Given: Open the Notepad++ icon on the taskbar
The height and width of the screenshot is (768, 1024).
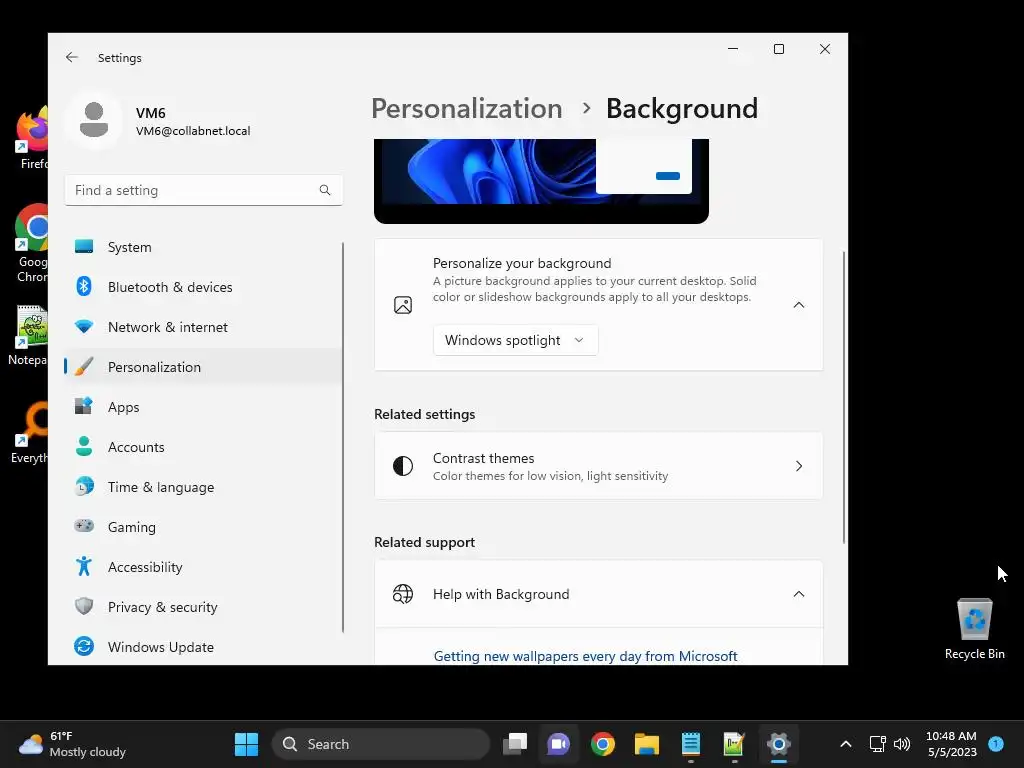Looking at the screenshot, I should click(734, 744).
